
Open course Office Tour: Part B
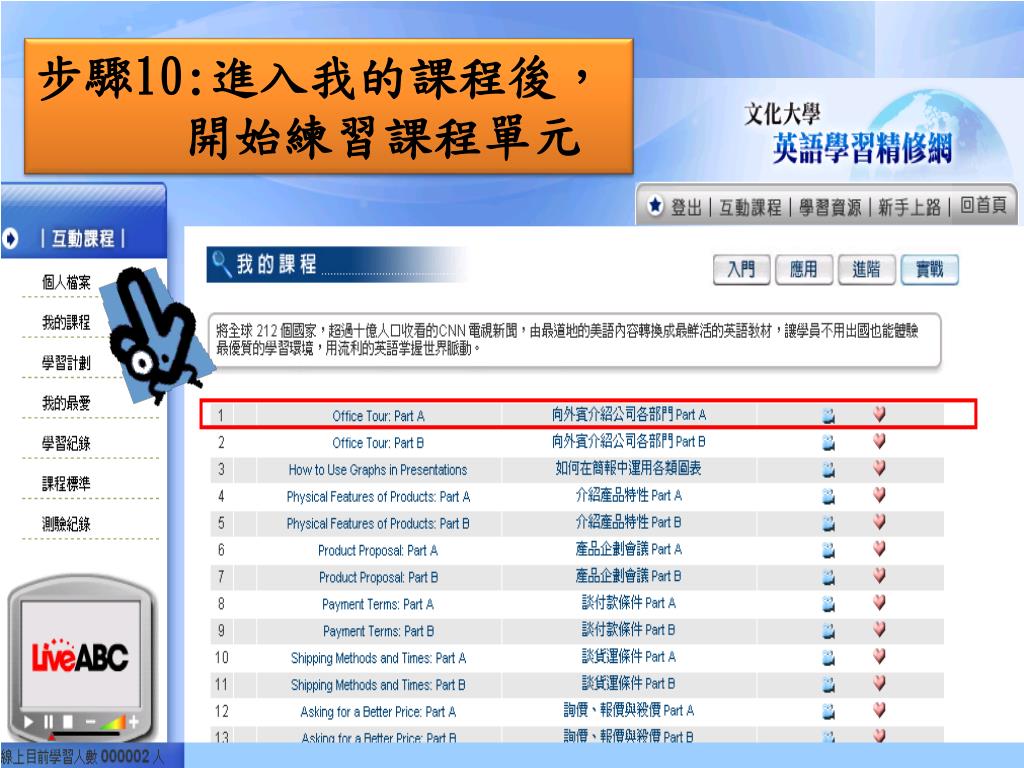tap(378, 443)
